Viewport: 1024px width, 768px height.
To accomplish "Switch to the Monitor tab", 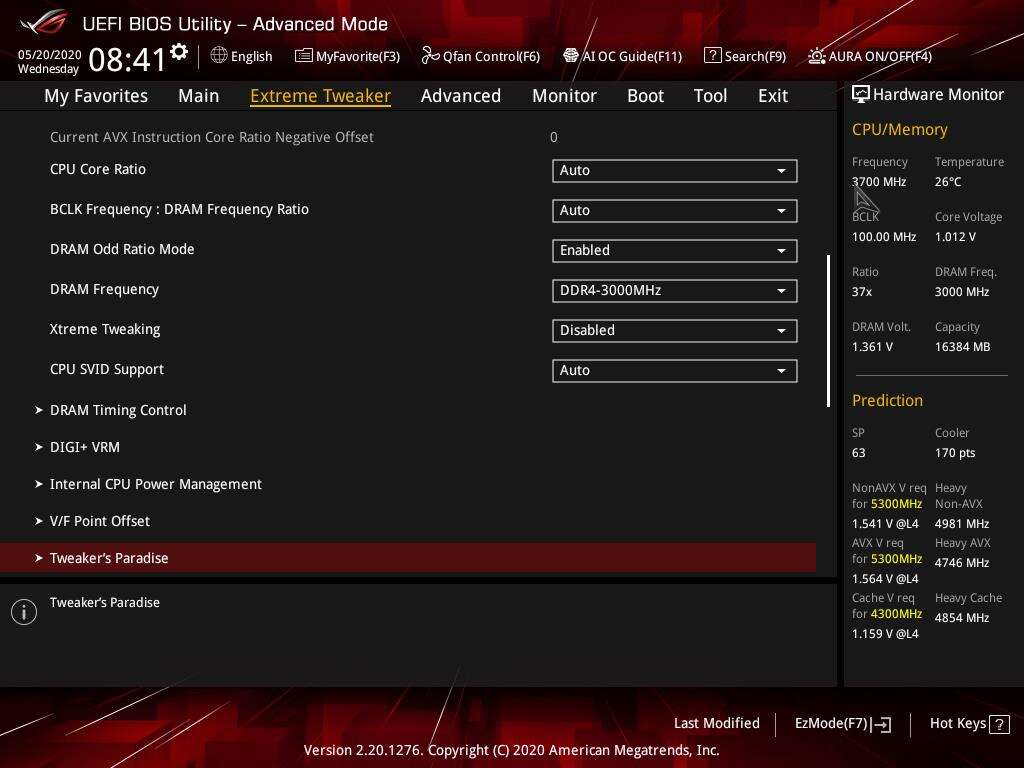I will tap(564, 96).
